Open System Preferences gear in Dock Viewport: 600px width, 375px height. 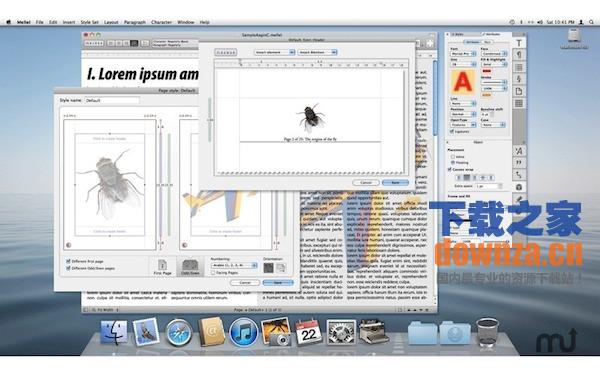coord(341,332)
